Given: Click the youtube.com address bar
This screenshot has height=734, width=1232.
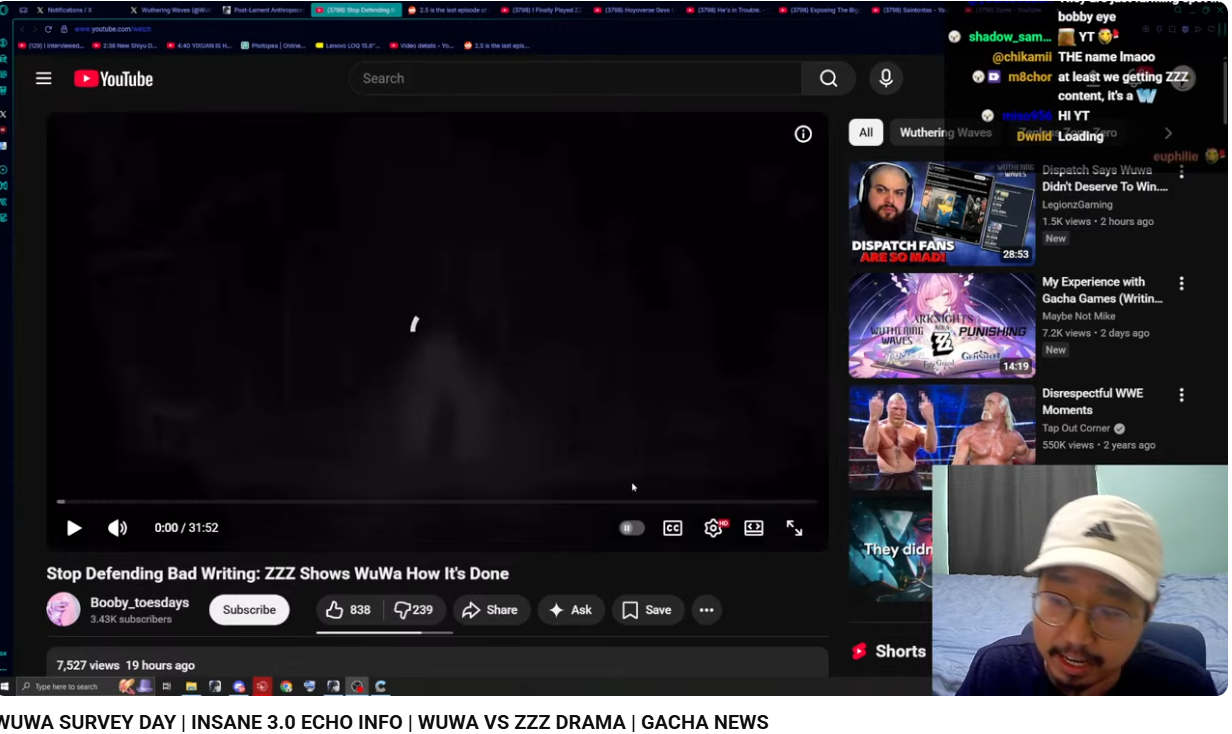Looking at the screenshot, I should (113, 29).
